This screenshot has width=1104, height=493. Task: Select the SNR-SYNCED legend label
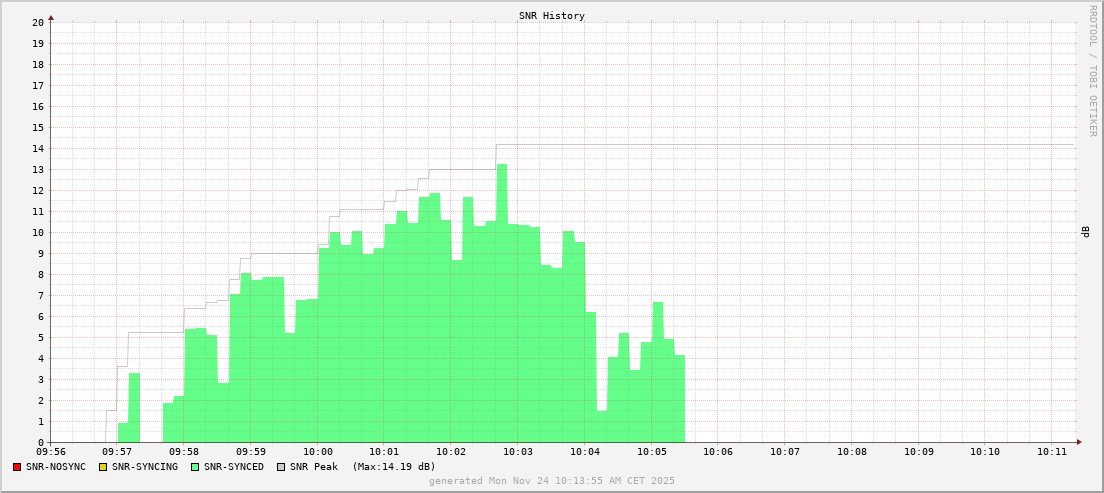coord(234,467)
